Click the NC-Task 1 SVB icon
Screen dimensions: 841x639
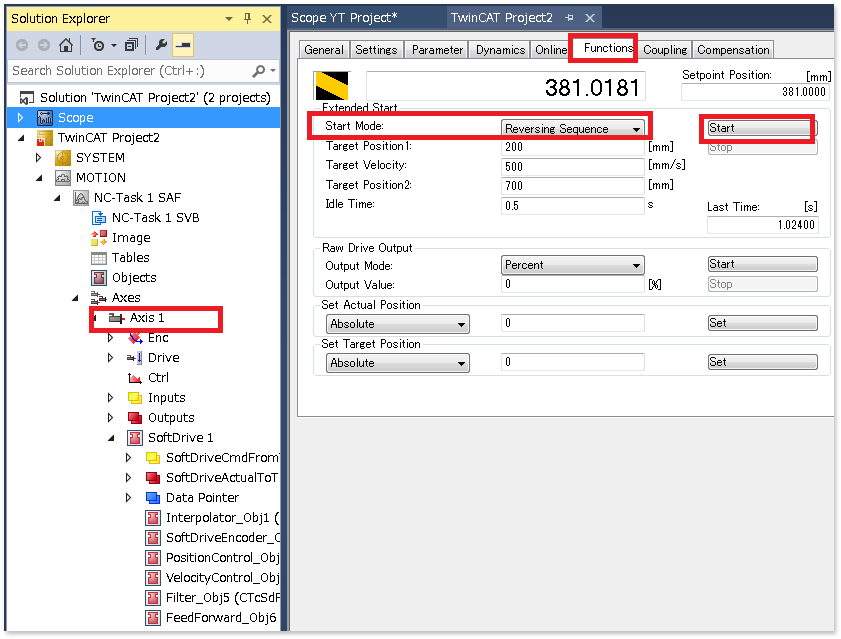pos(99,218)
